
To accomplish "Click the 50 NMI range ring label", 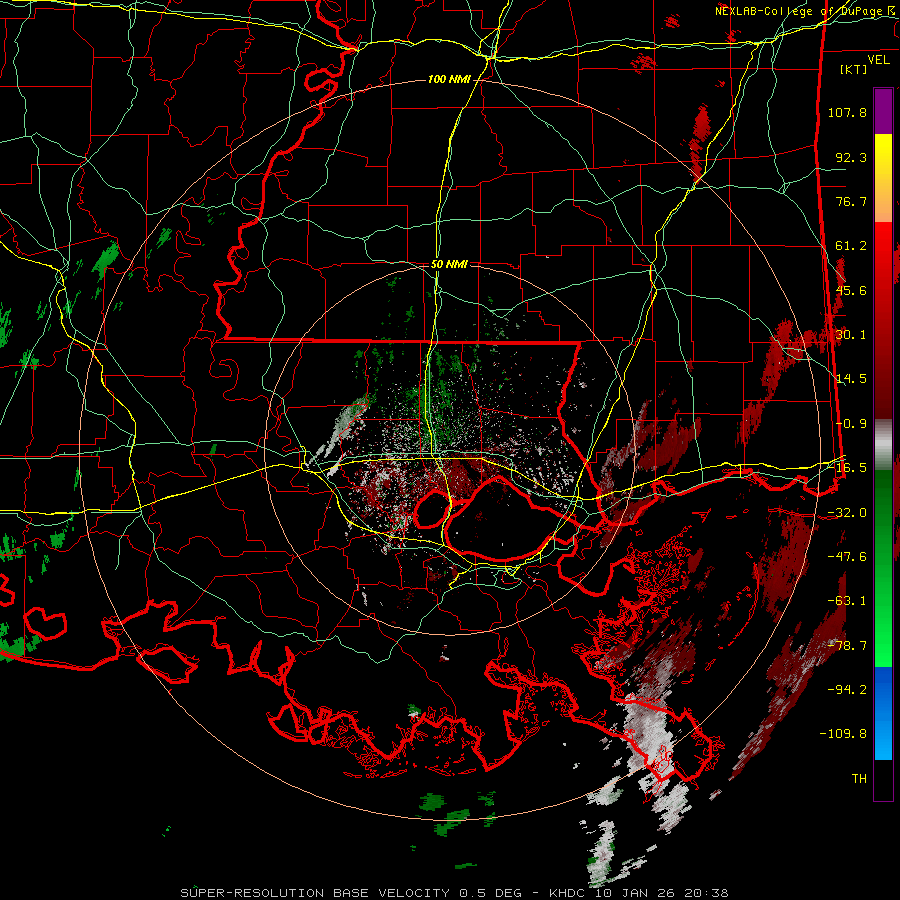I will (449, 264).
